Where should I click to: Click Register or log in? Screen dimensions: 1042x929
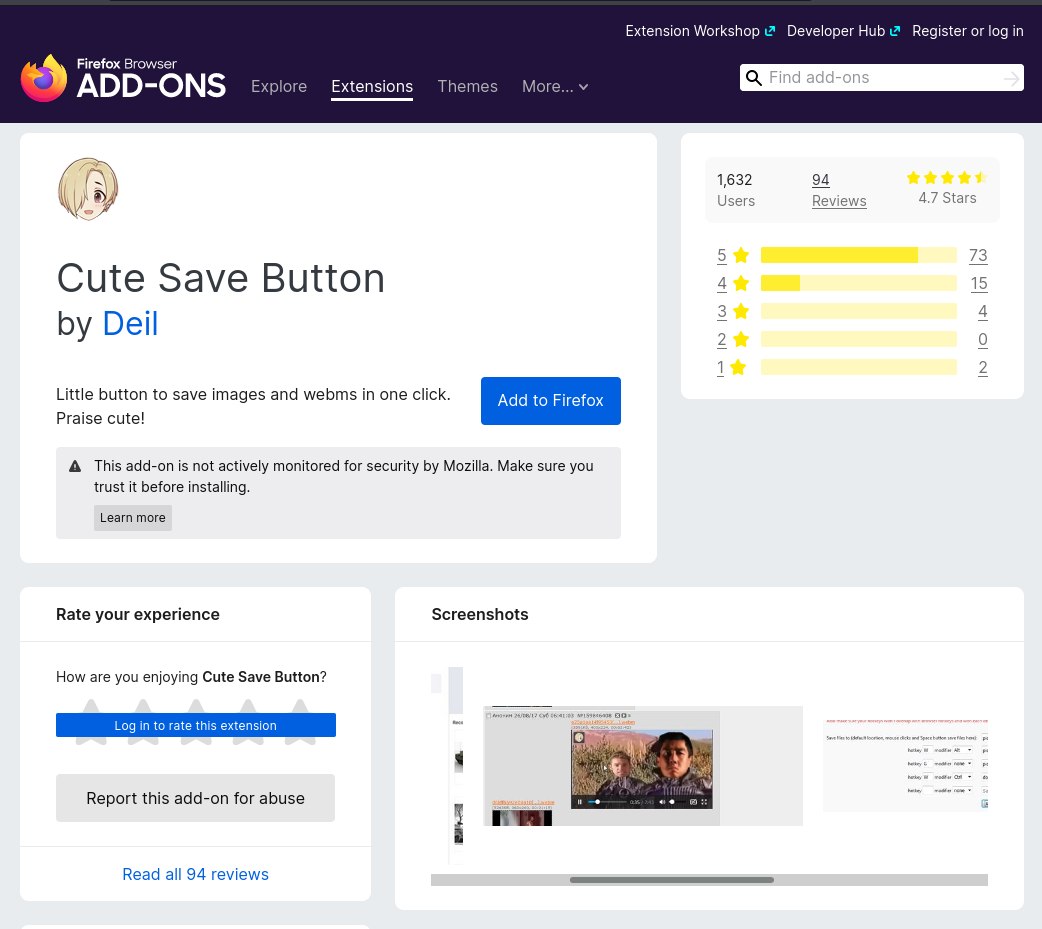pyautogui.click(x=968, y=31)
